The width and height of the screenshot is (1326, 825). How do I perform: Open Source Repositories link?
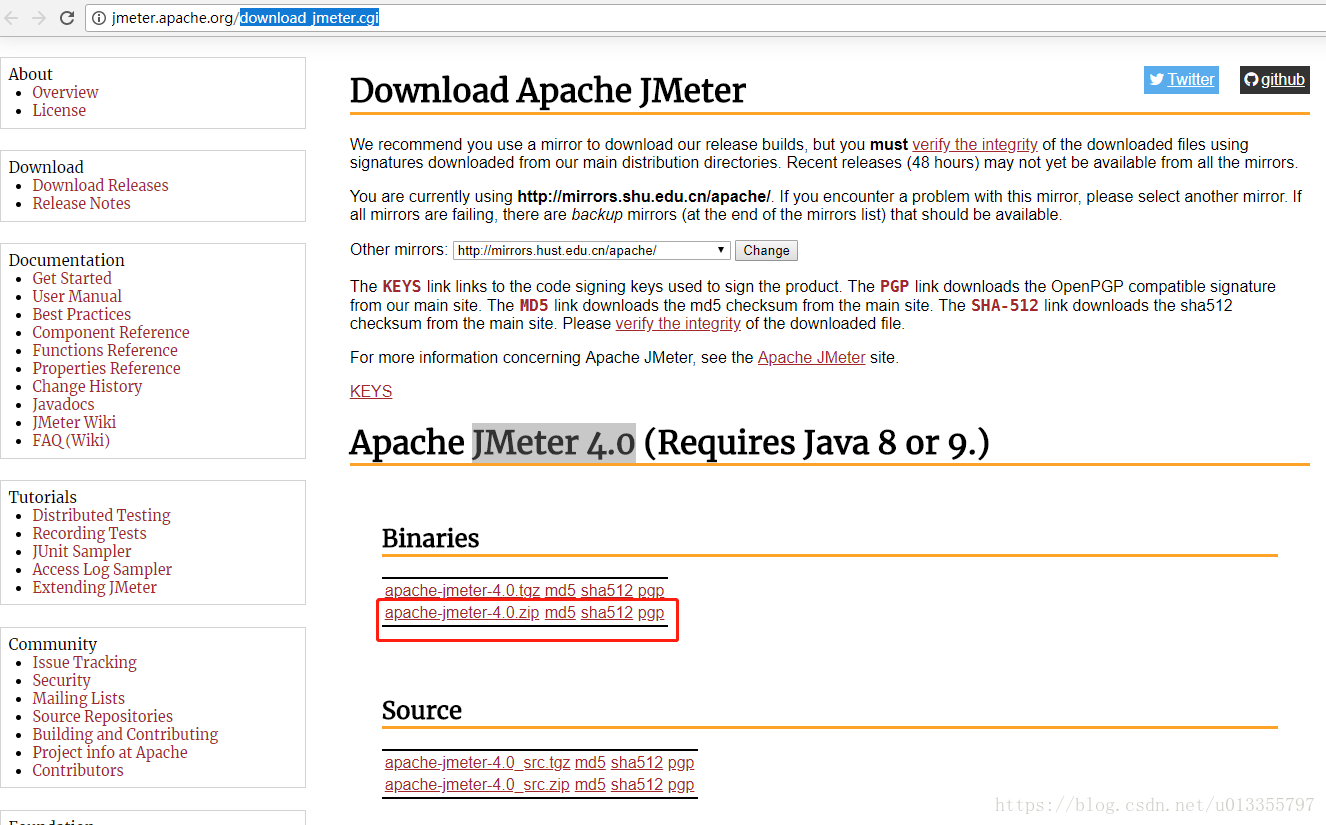(102, 716)
